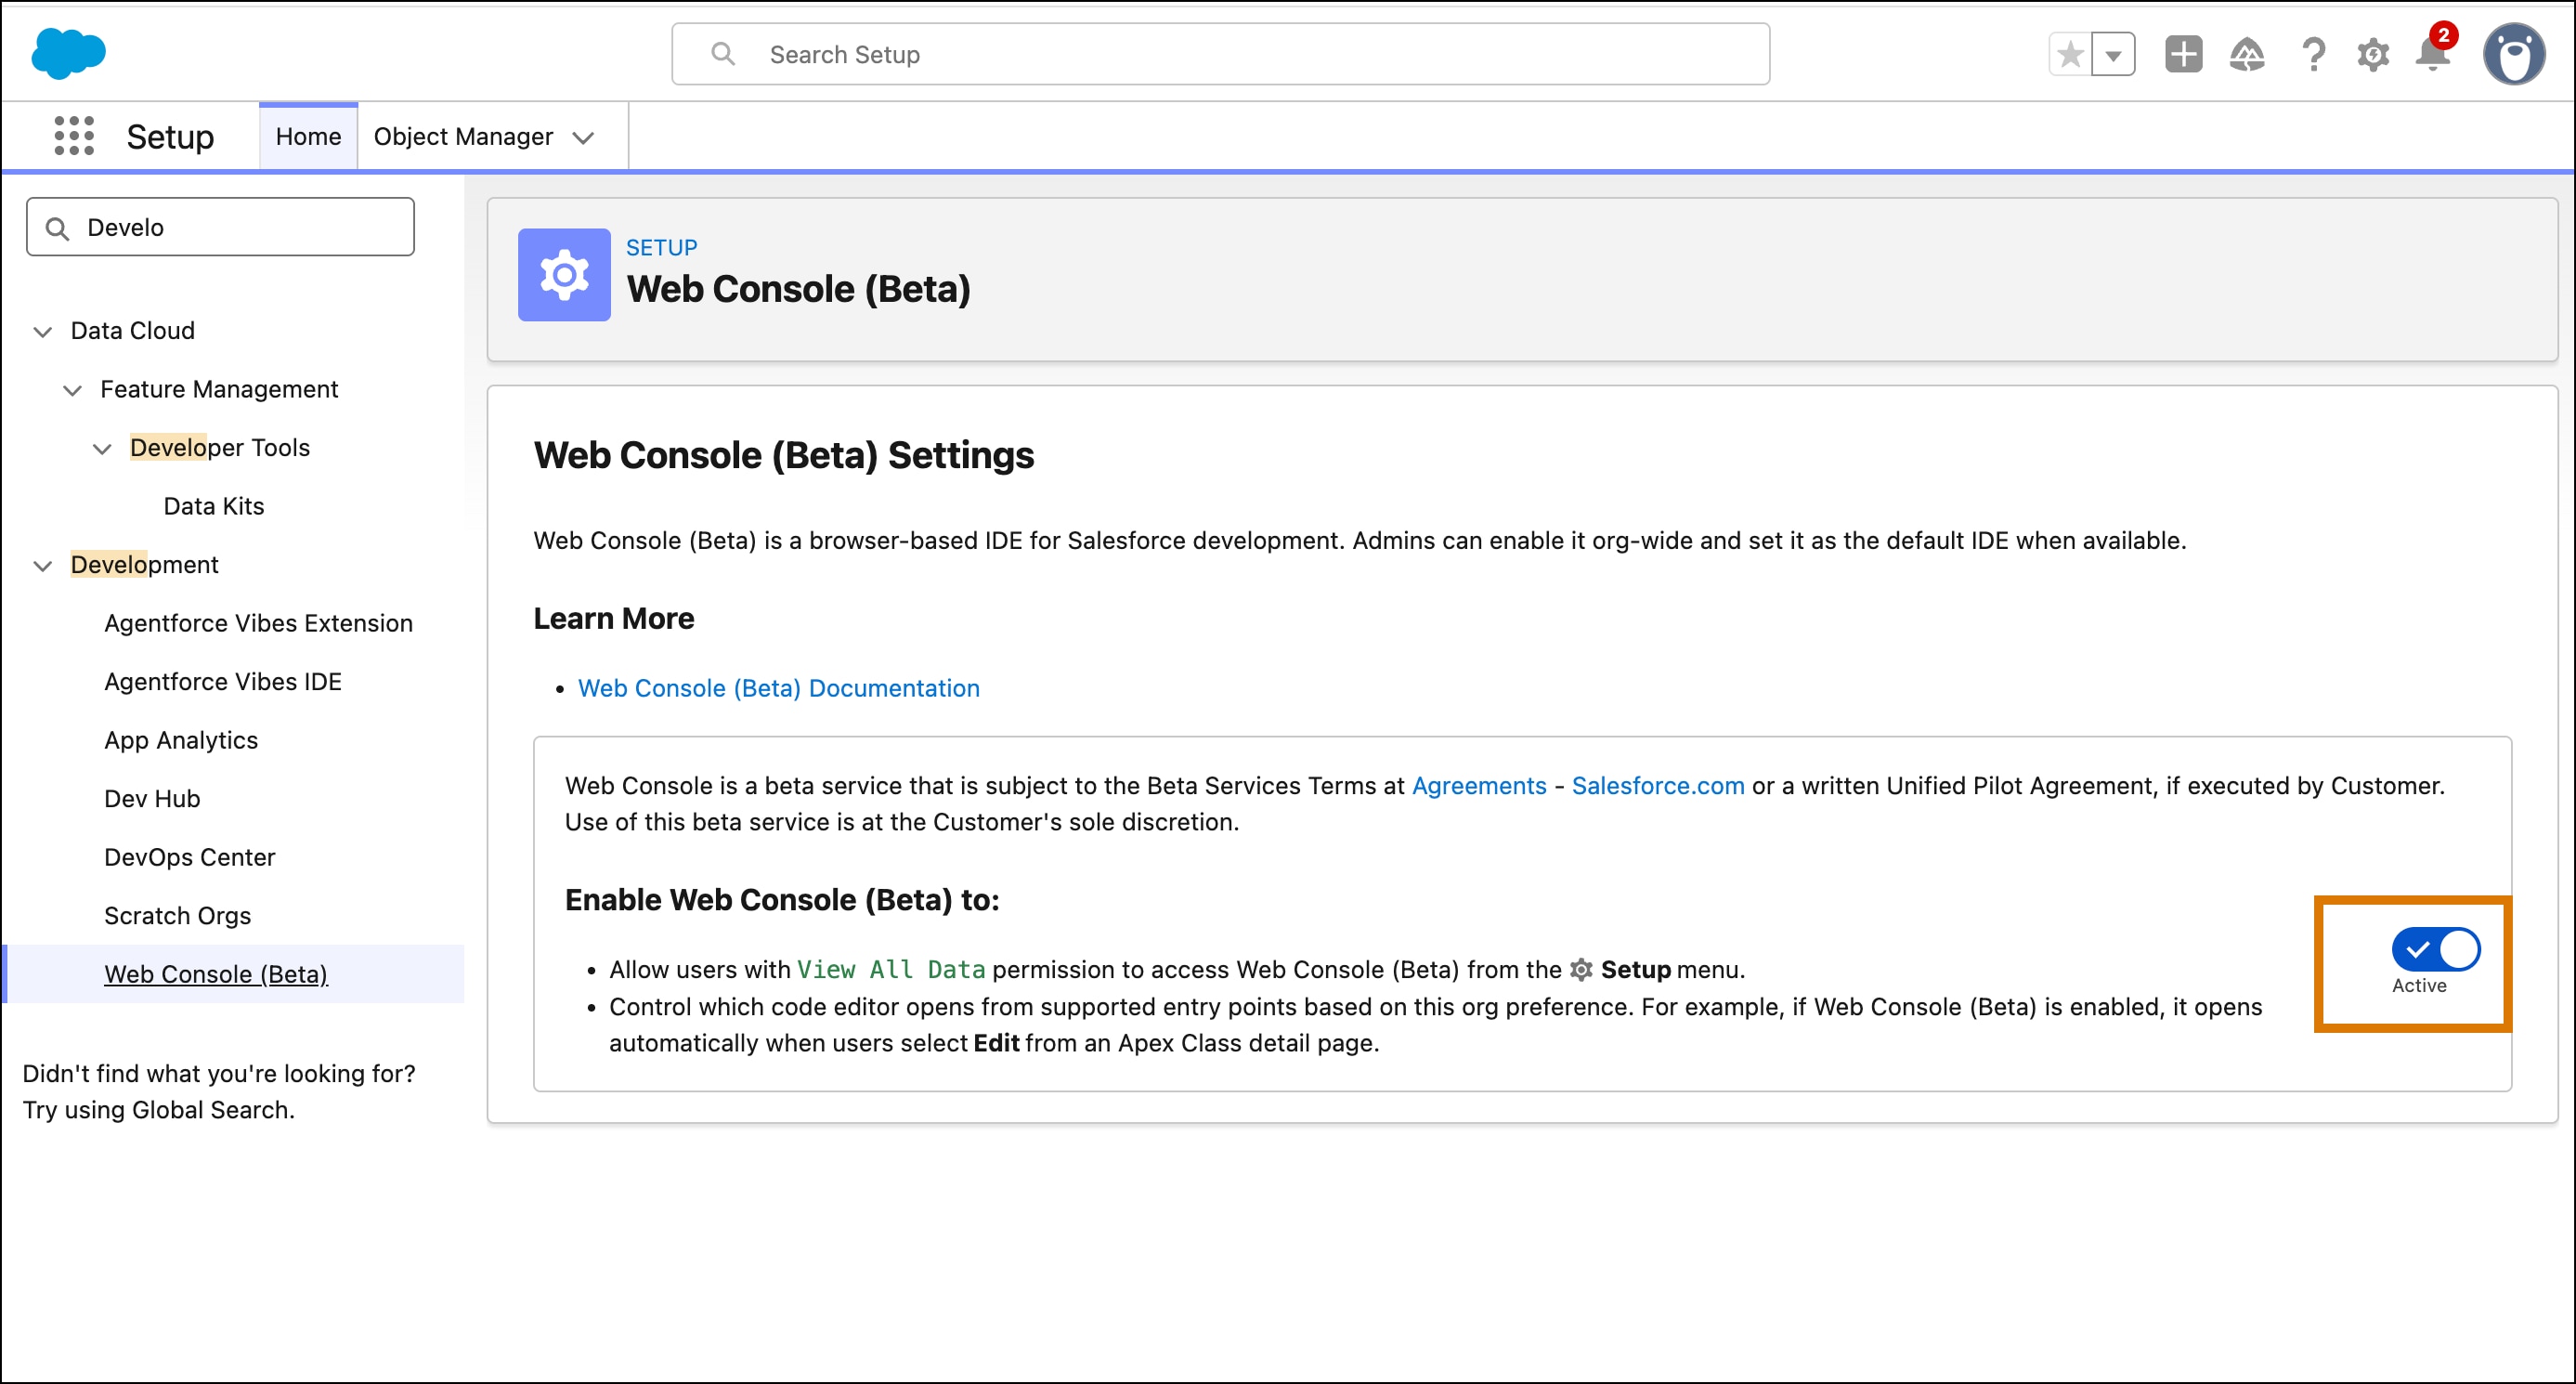Collapse the Developer Tools tree node
This screenshot has height=1384, width=2576.
pyautogui.click(x=103, y=448)
